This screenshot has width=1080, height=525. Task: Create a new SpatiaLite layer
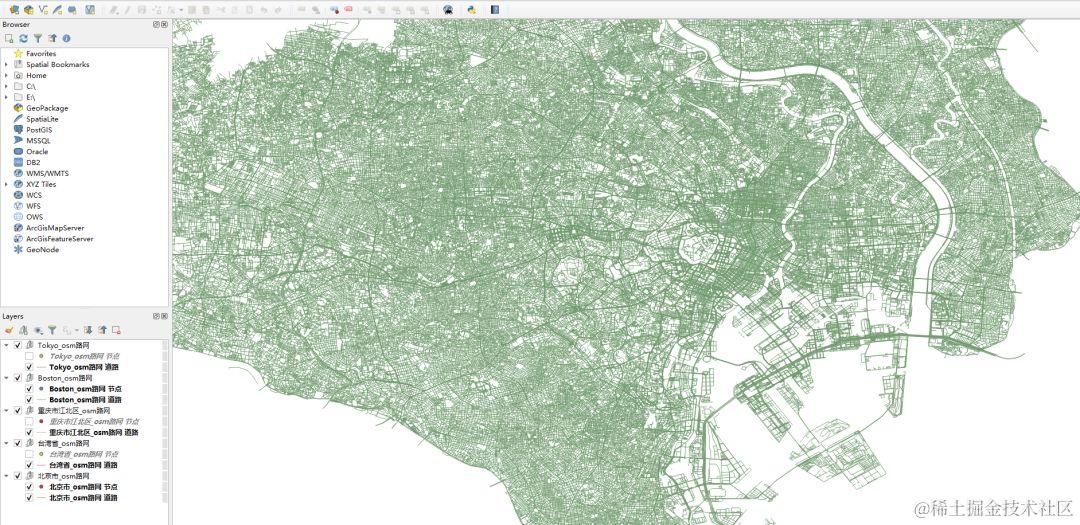tap(57, 10)
